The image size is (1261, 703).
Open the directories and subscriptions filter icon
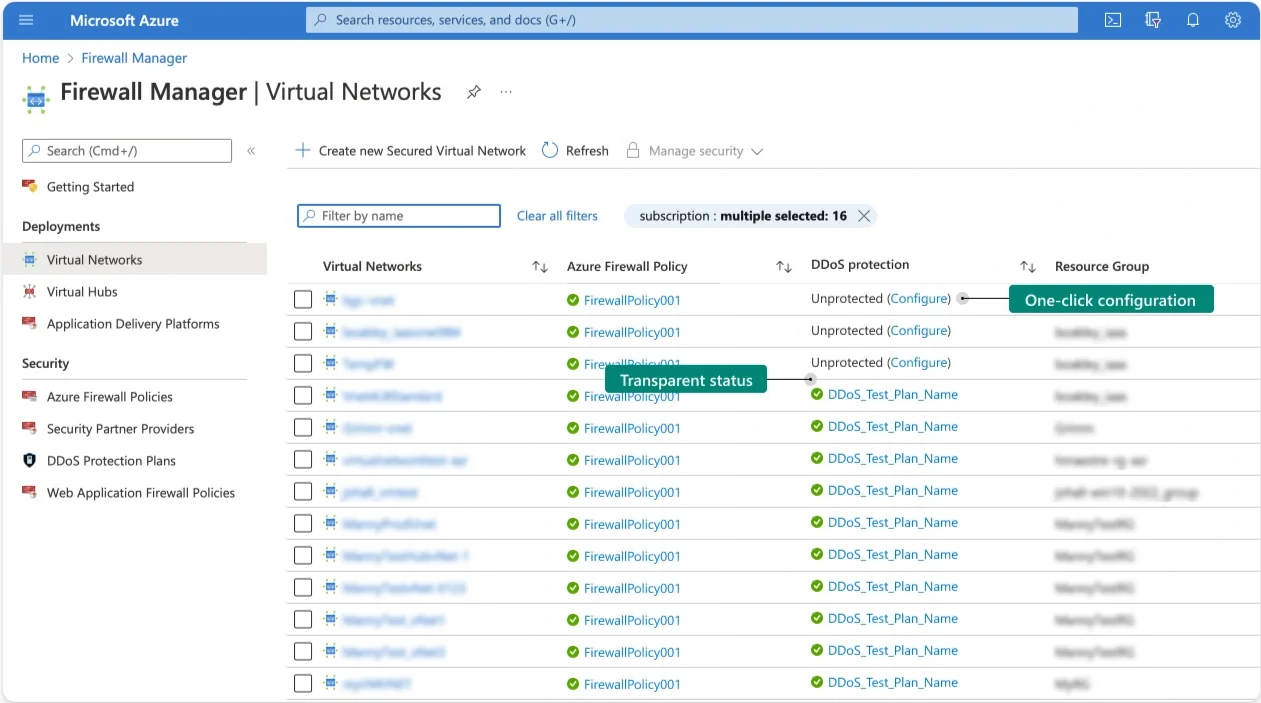(1152, 20)
